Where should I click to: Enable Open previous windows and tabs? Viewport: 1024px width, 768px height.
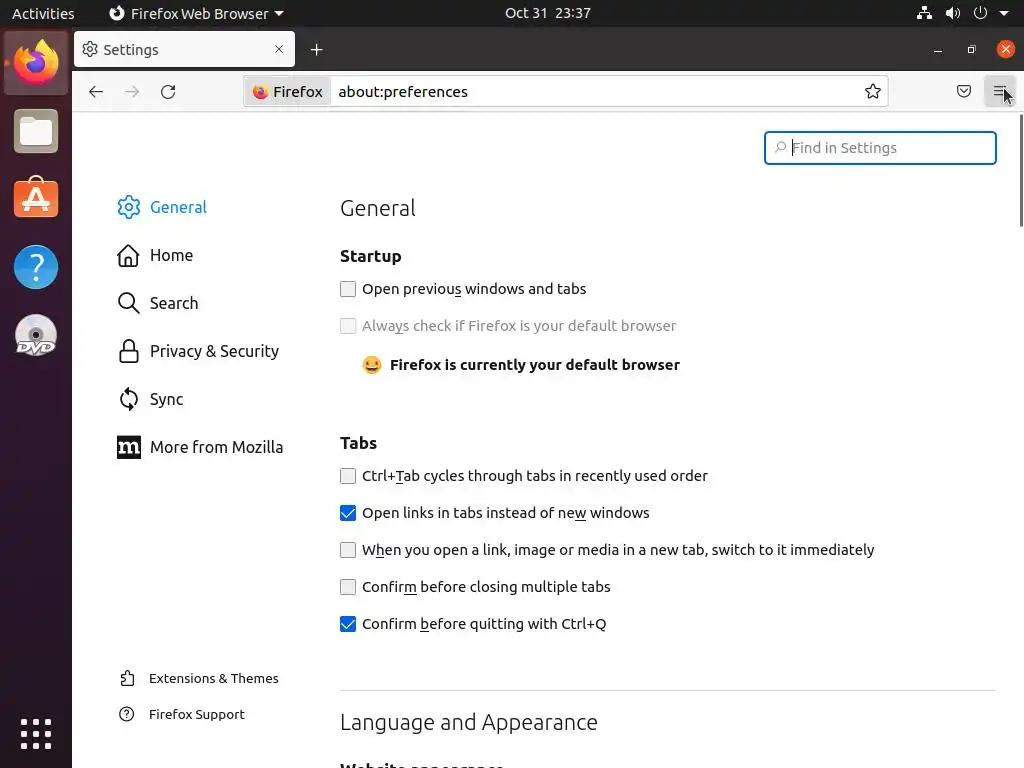click(348, 289)
